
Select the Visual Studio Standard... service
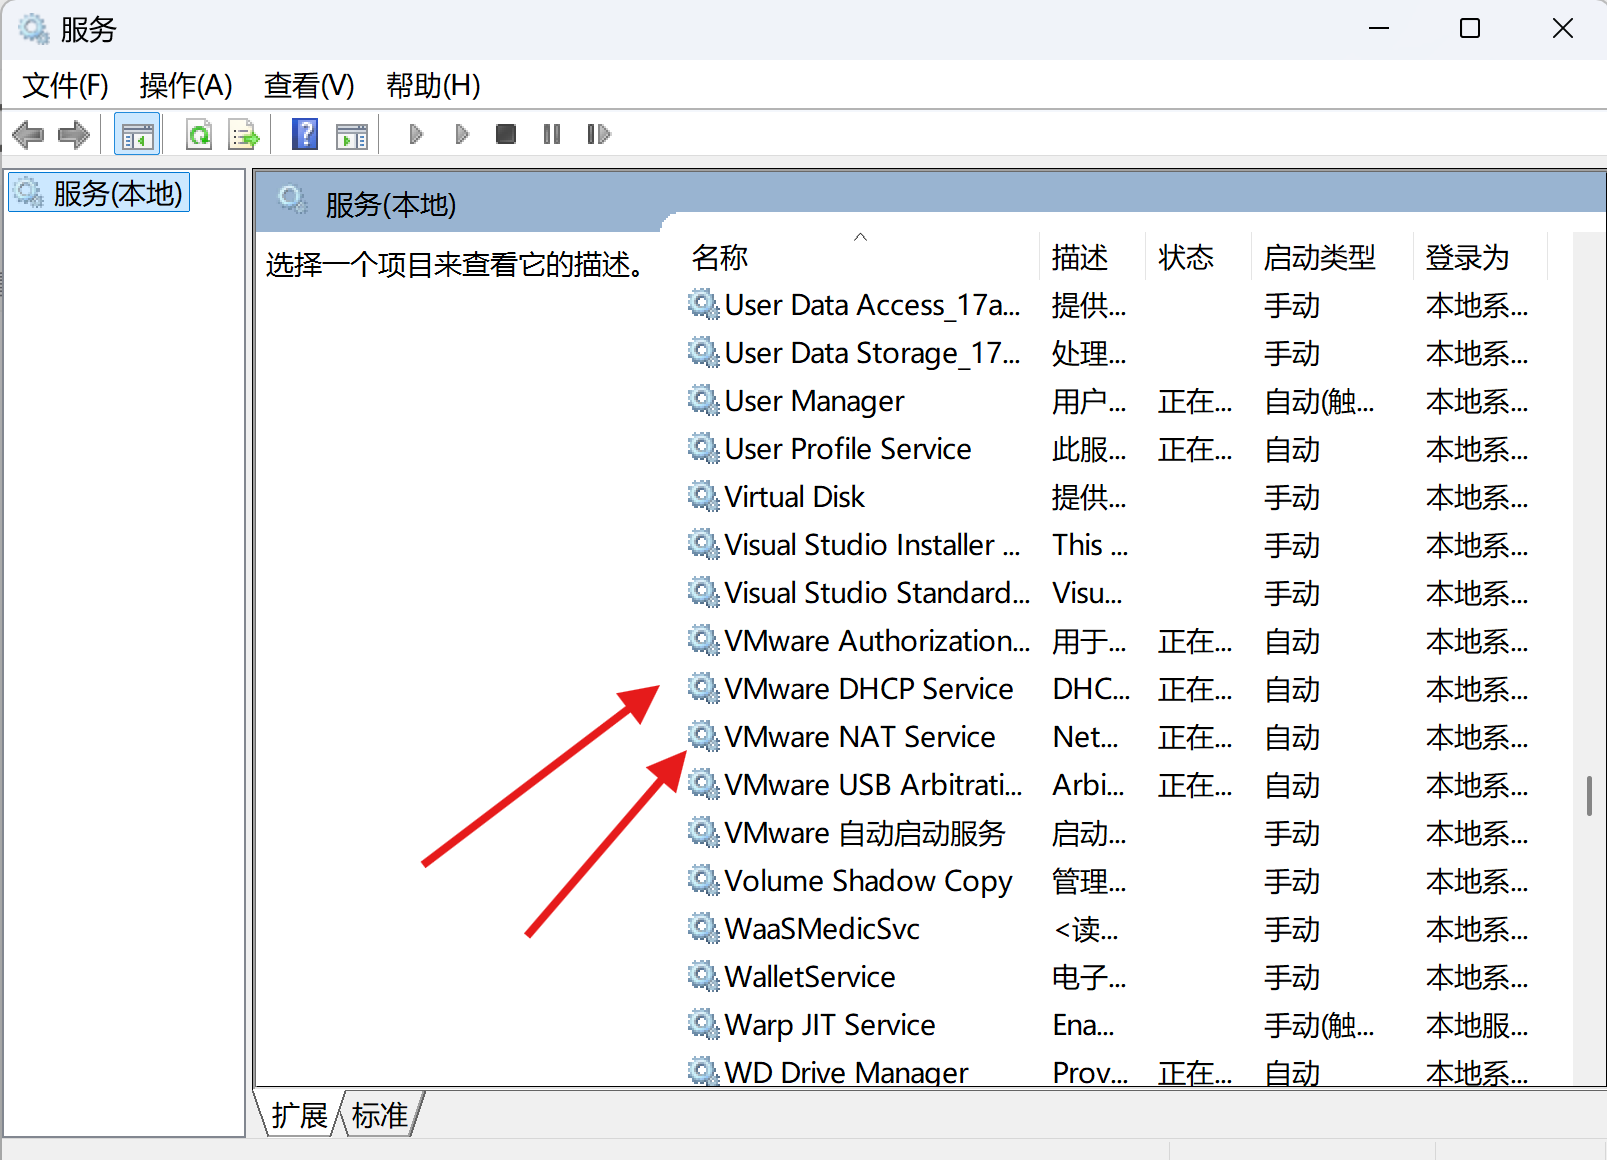[x=1116, y=593]
